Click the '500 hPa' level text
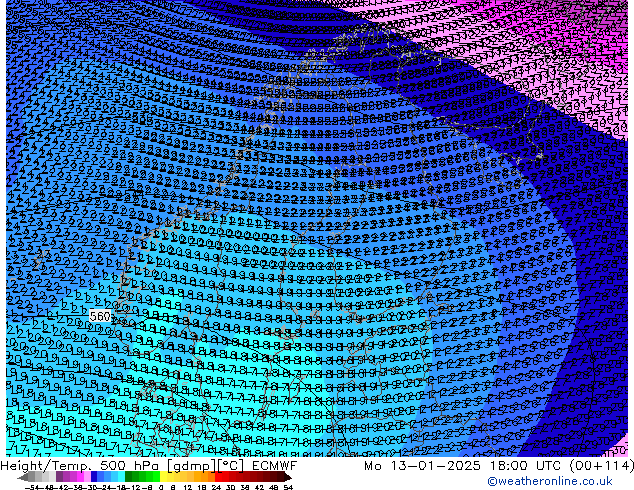This screenshot has width=634, height=490. 129,466
